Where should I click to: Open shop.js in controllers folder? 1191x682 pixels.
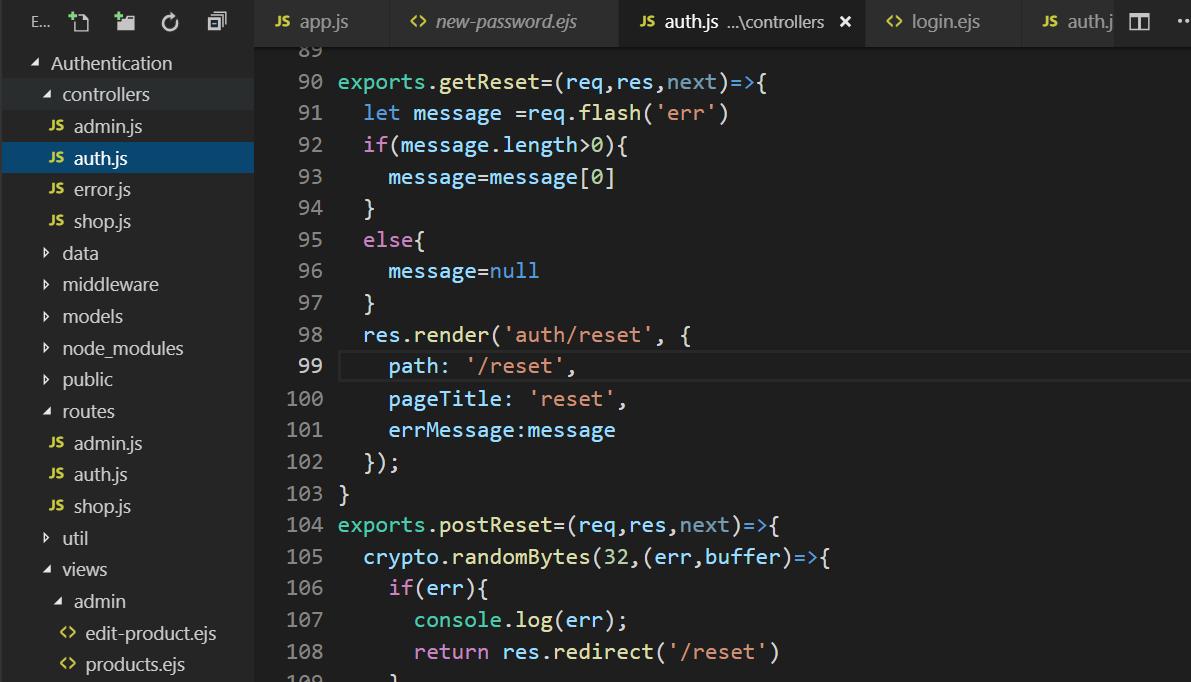(102, 221)
